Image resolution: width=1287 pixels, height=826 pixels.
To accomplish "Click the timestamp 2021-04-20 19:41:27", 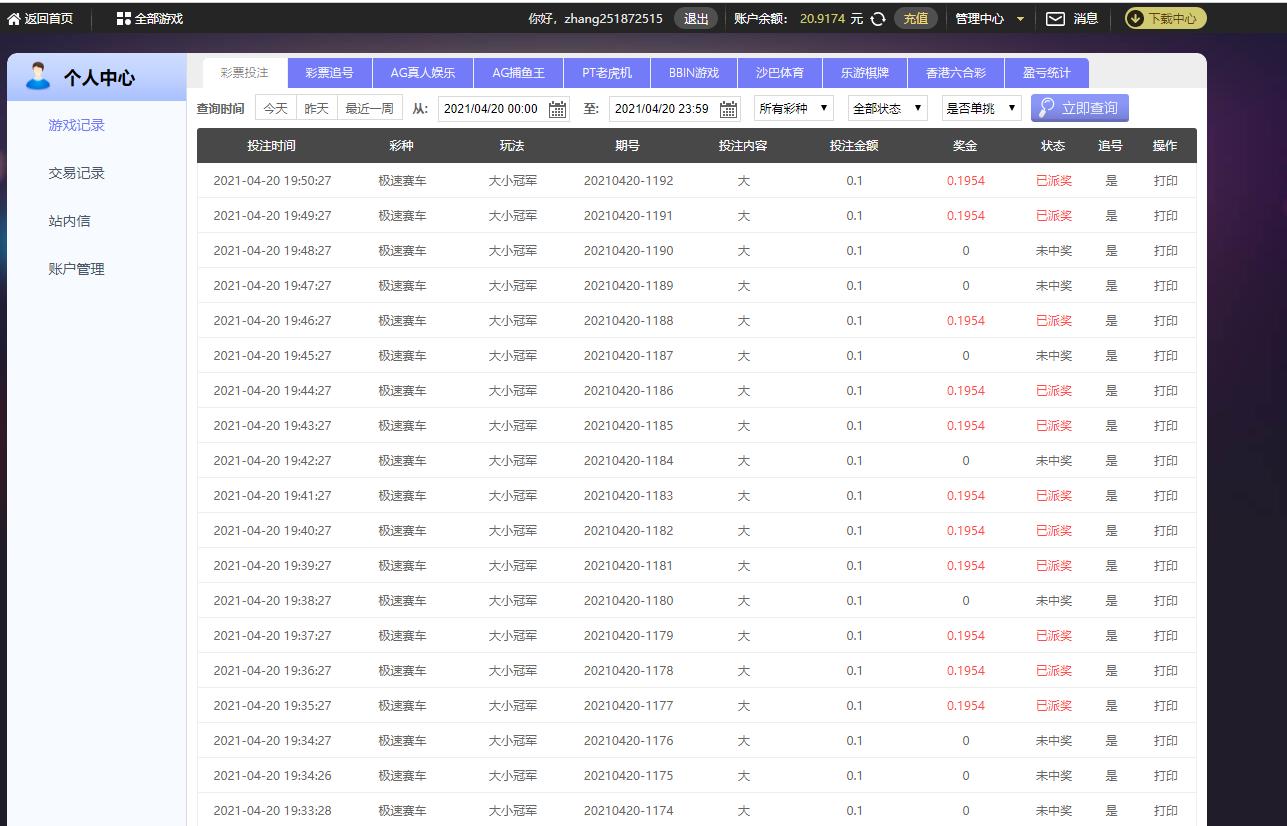I will [272, 496].
